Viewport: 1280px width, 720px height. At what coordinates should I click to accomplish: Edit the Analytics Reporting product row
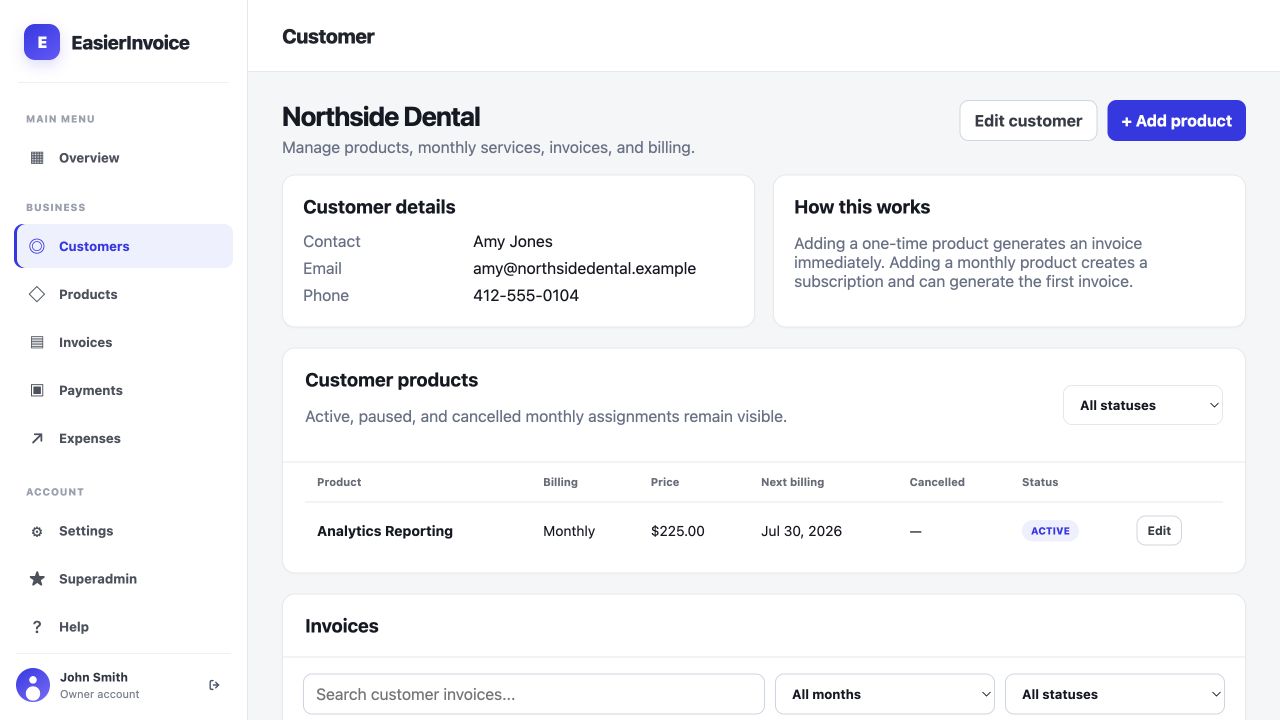[x=1159, y=531]
